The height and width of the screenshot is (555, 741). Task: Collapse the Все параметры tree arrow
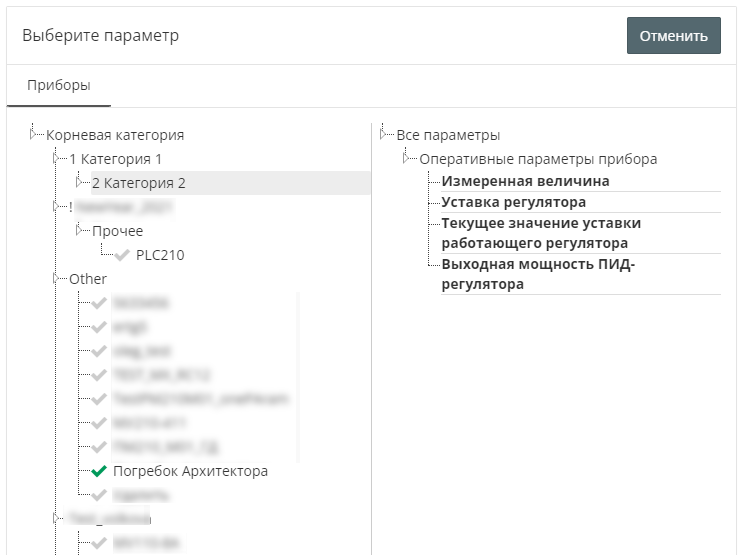point(385,134)
